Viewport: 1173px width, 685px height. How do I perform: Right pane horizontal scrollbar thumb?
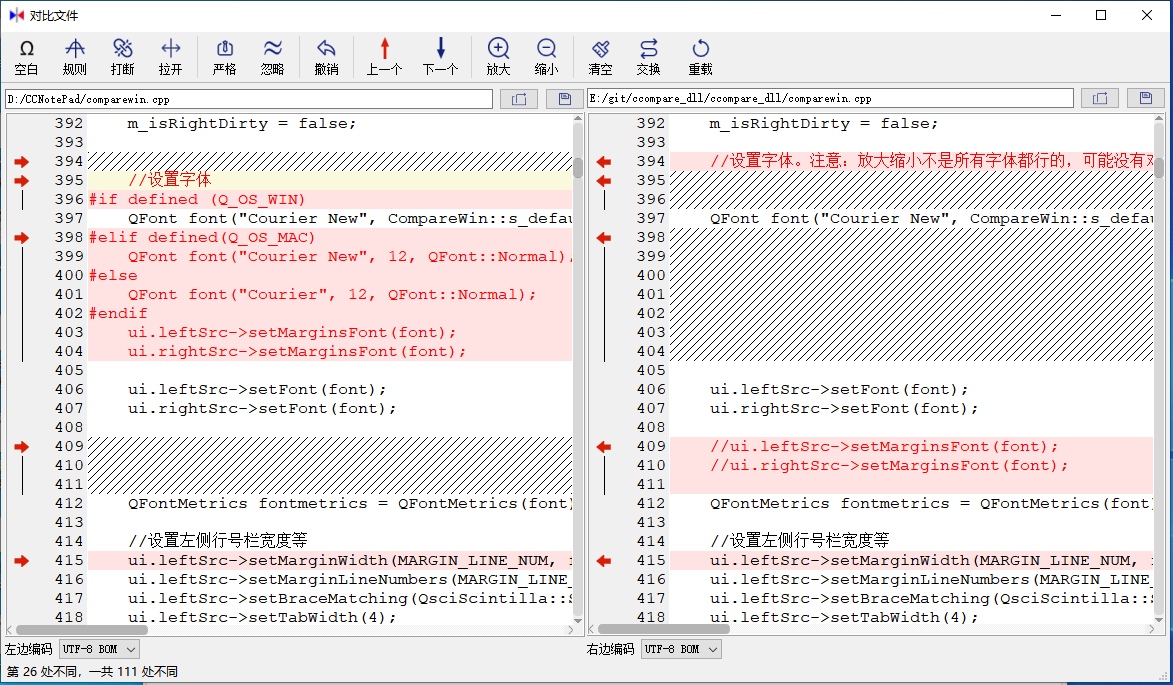pyautogui.click(x=664, y=630)
